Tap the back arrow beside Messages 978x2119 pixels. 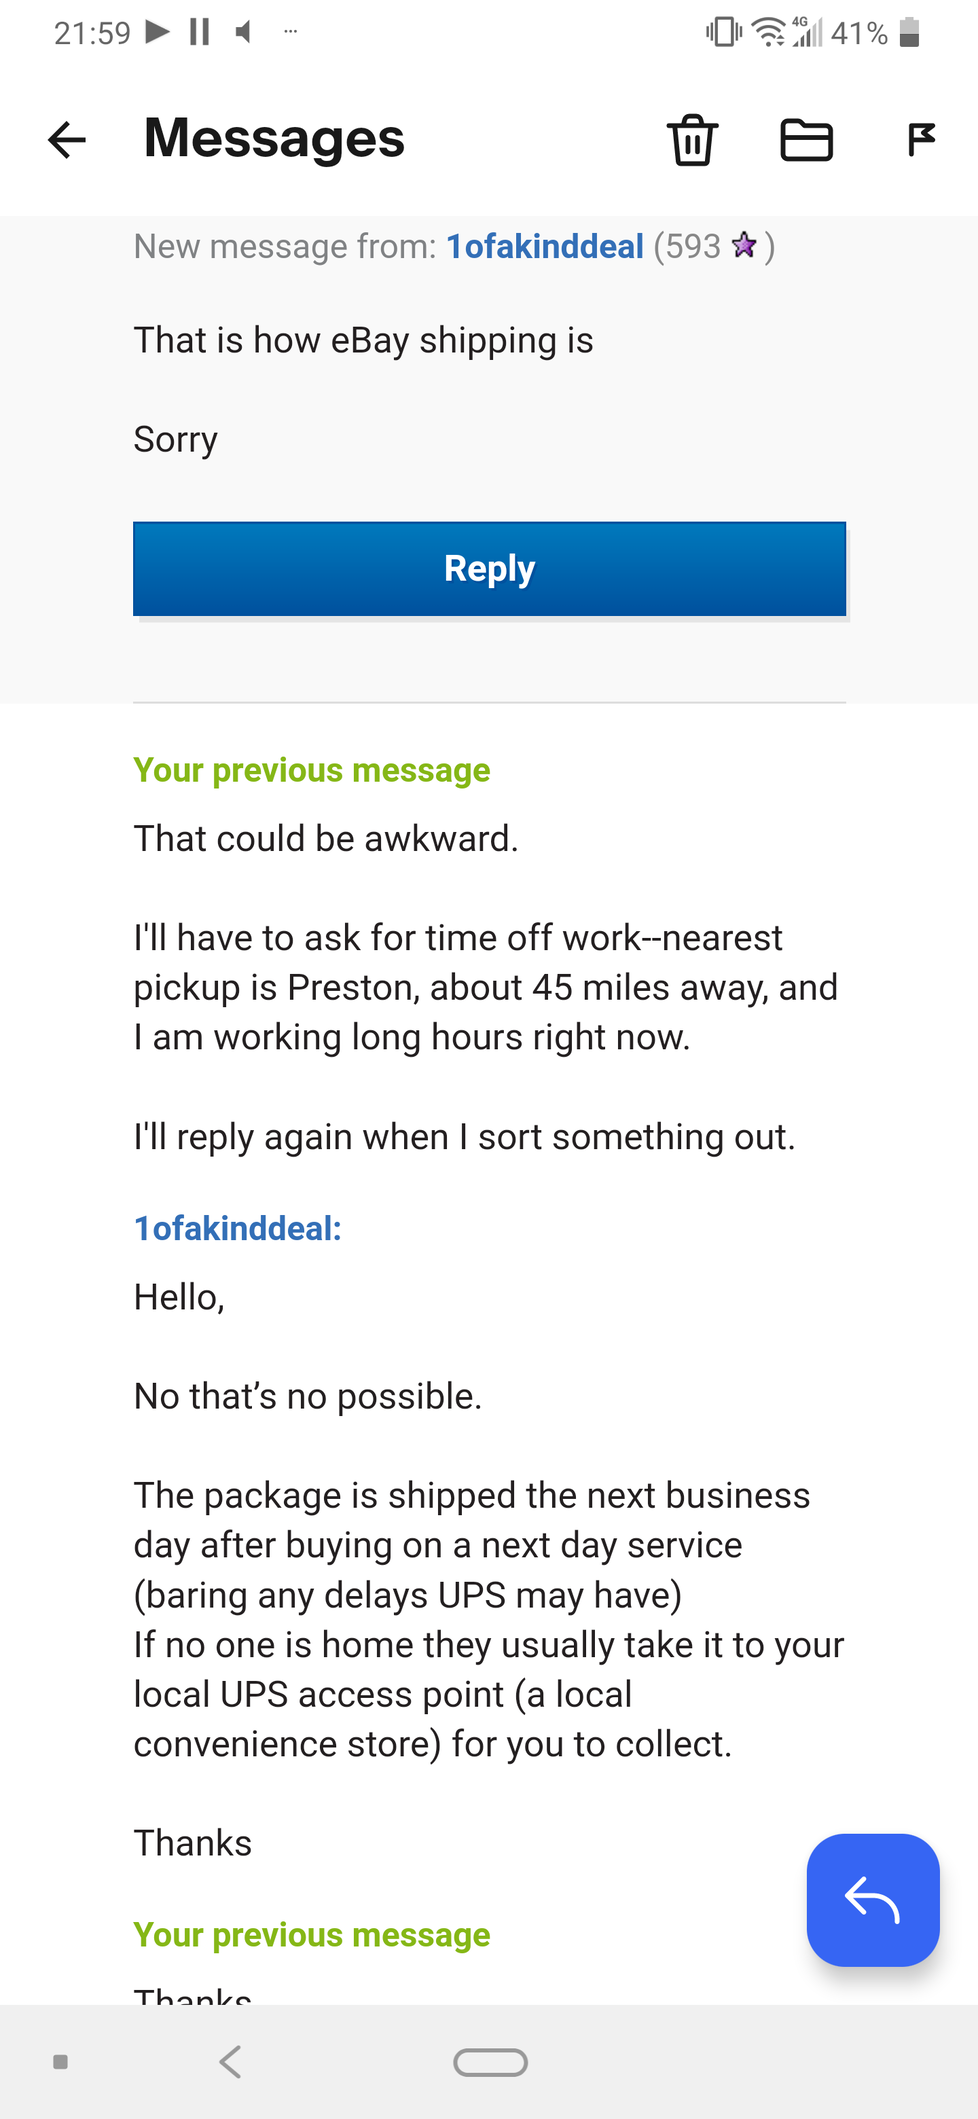pyautogui.click(x=67, y=139)
